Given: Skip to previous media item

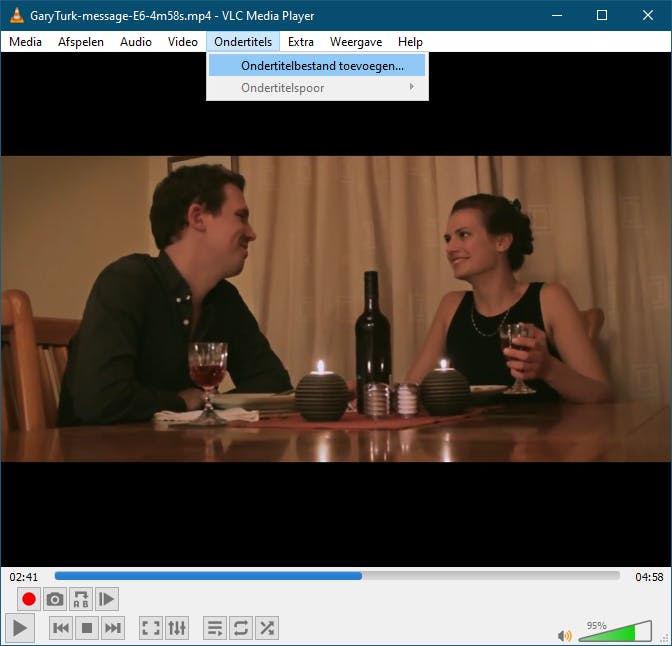Looking at the screenshot, I should tap(61, 628).
